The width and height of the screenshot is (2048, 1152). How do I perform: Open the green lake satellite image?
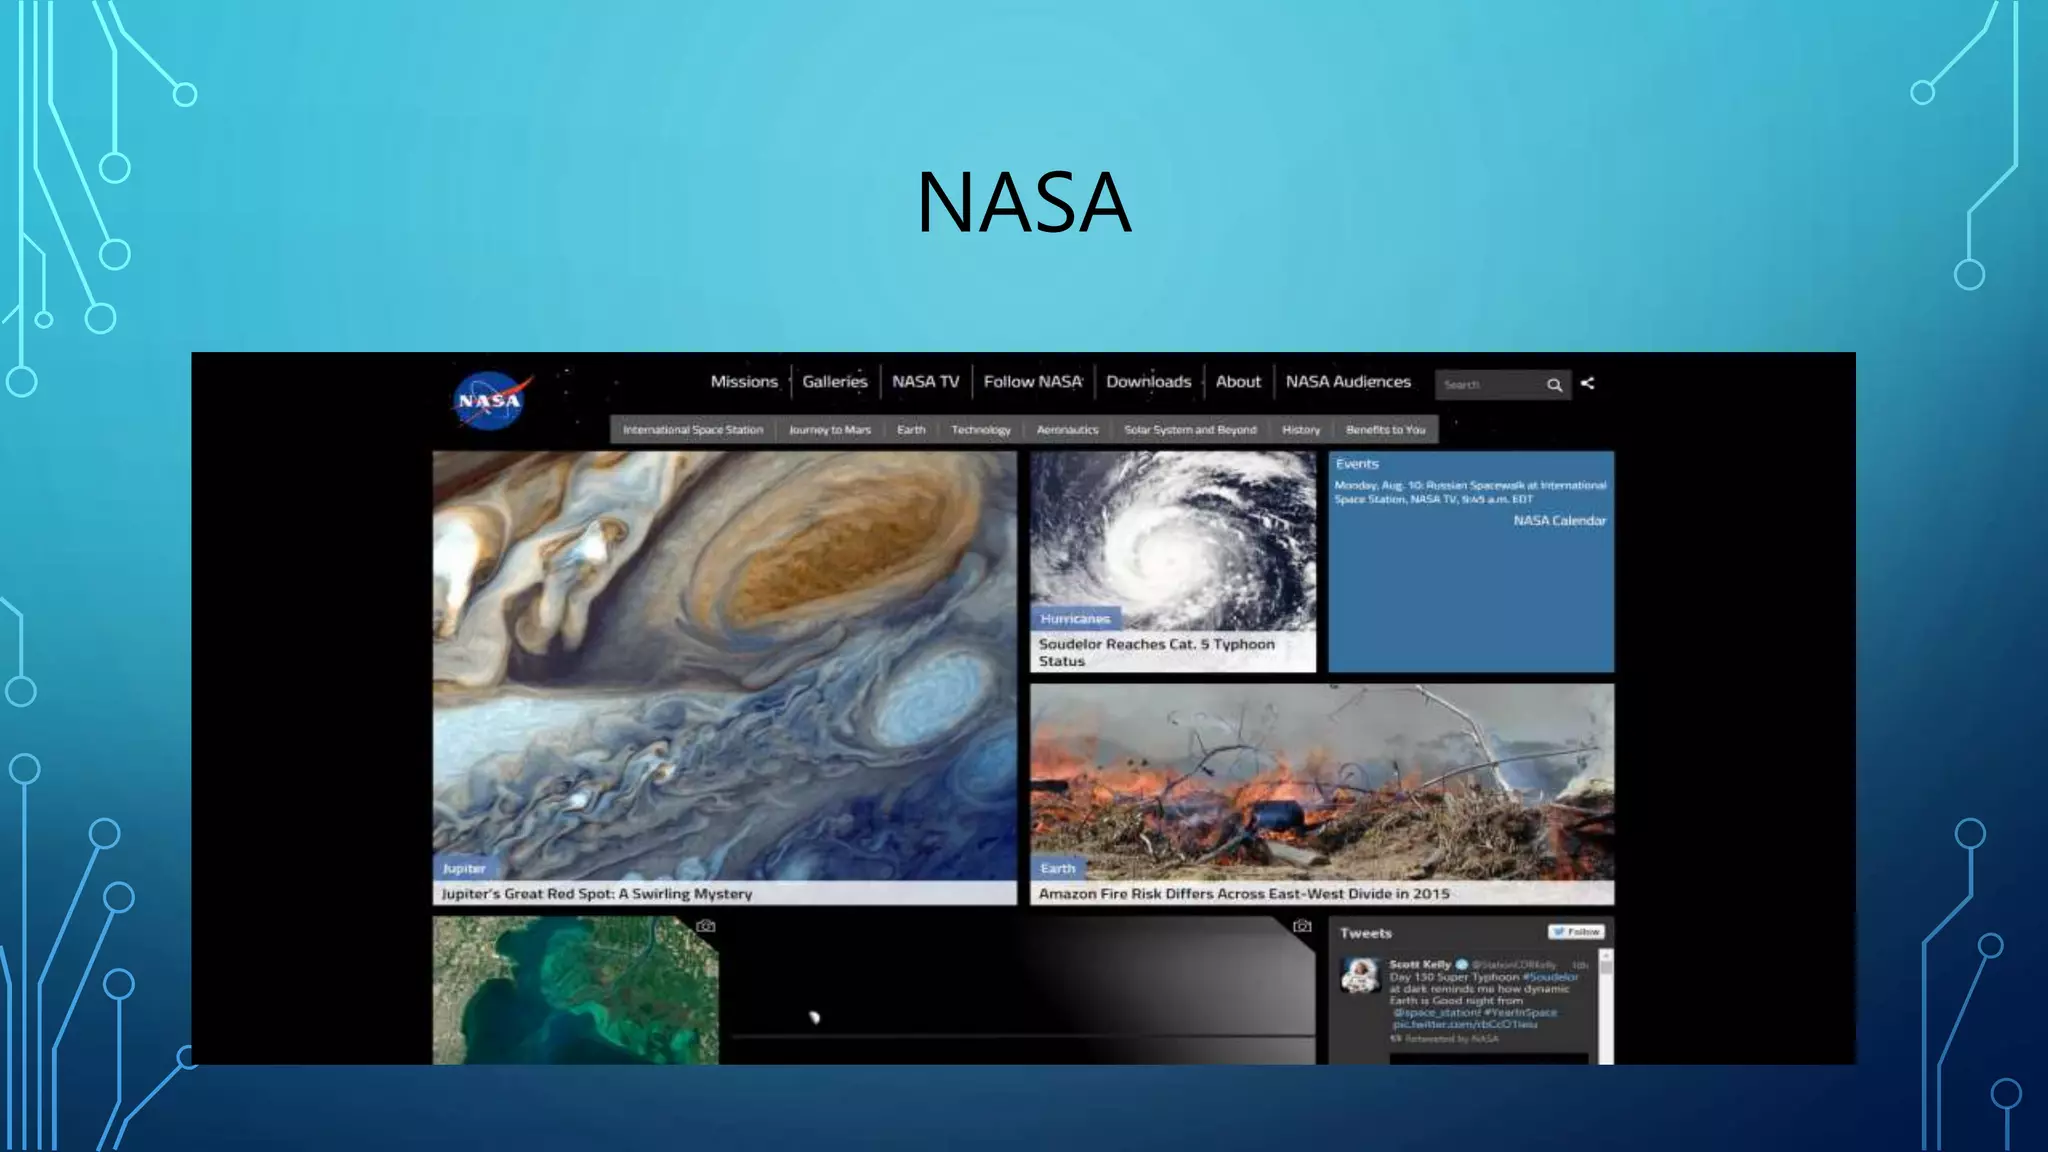pyautogui.click(x=576, y=990)
